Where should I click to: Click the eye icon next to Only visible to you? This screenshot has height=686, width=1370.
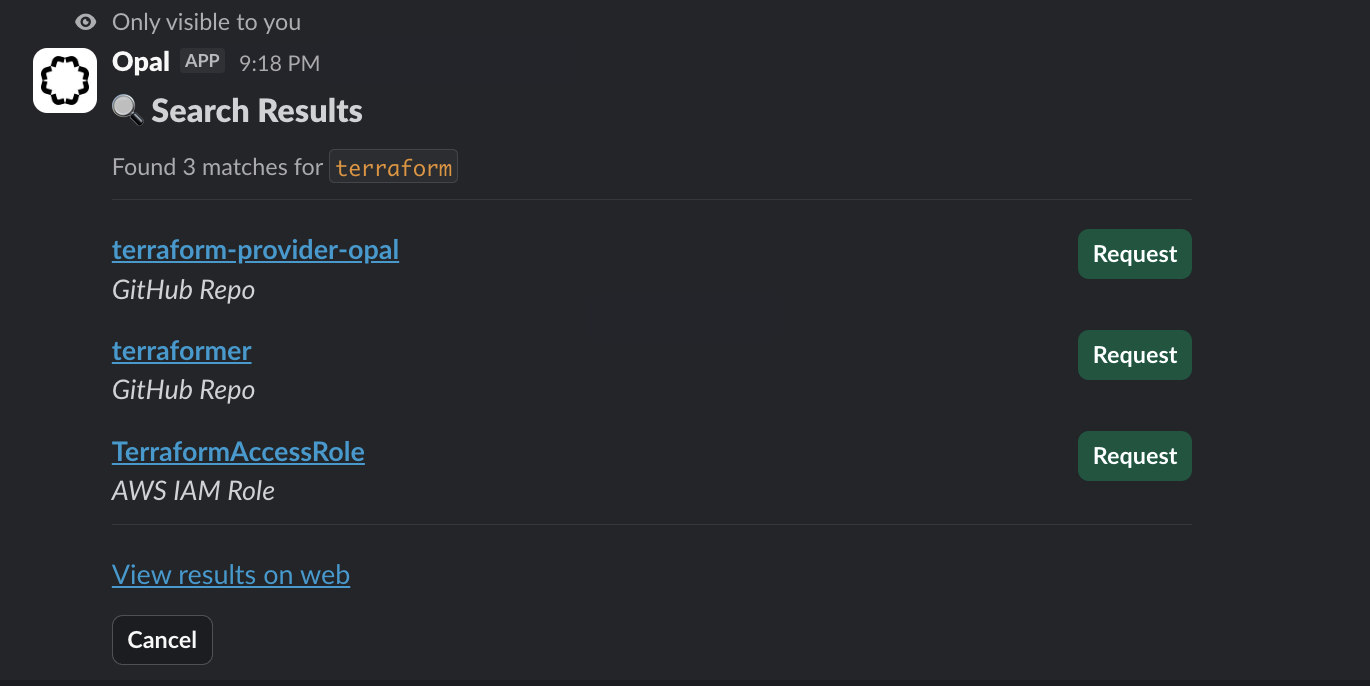coord(85,21)
